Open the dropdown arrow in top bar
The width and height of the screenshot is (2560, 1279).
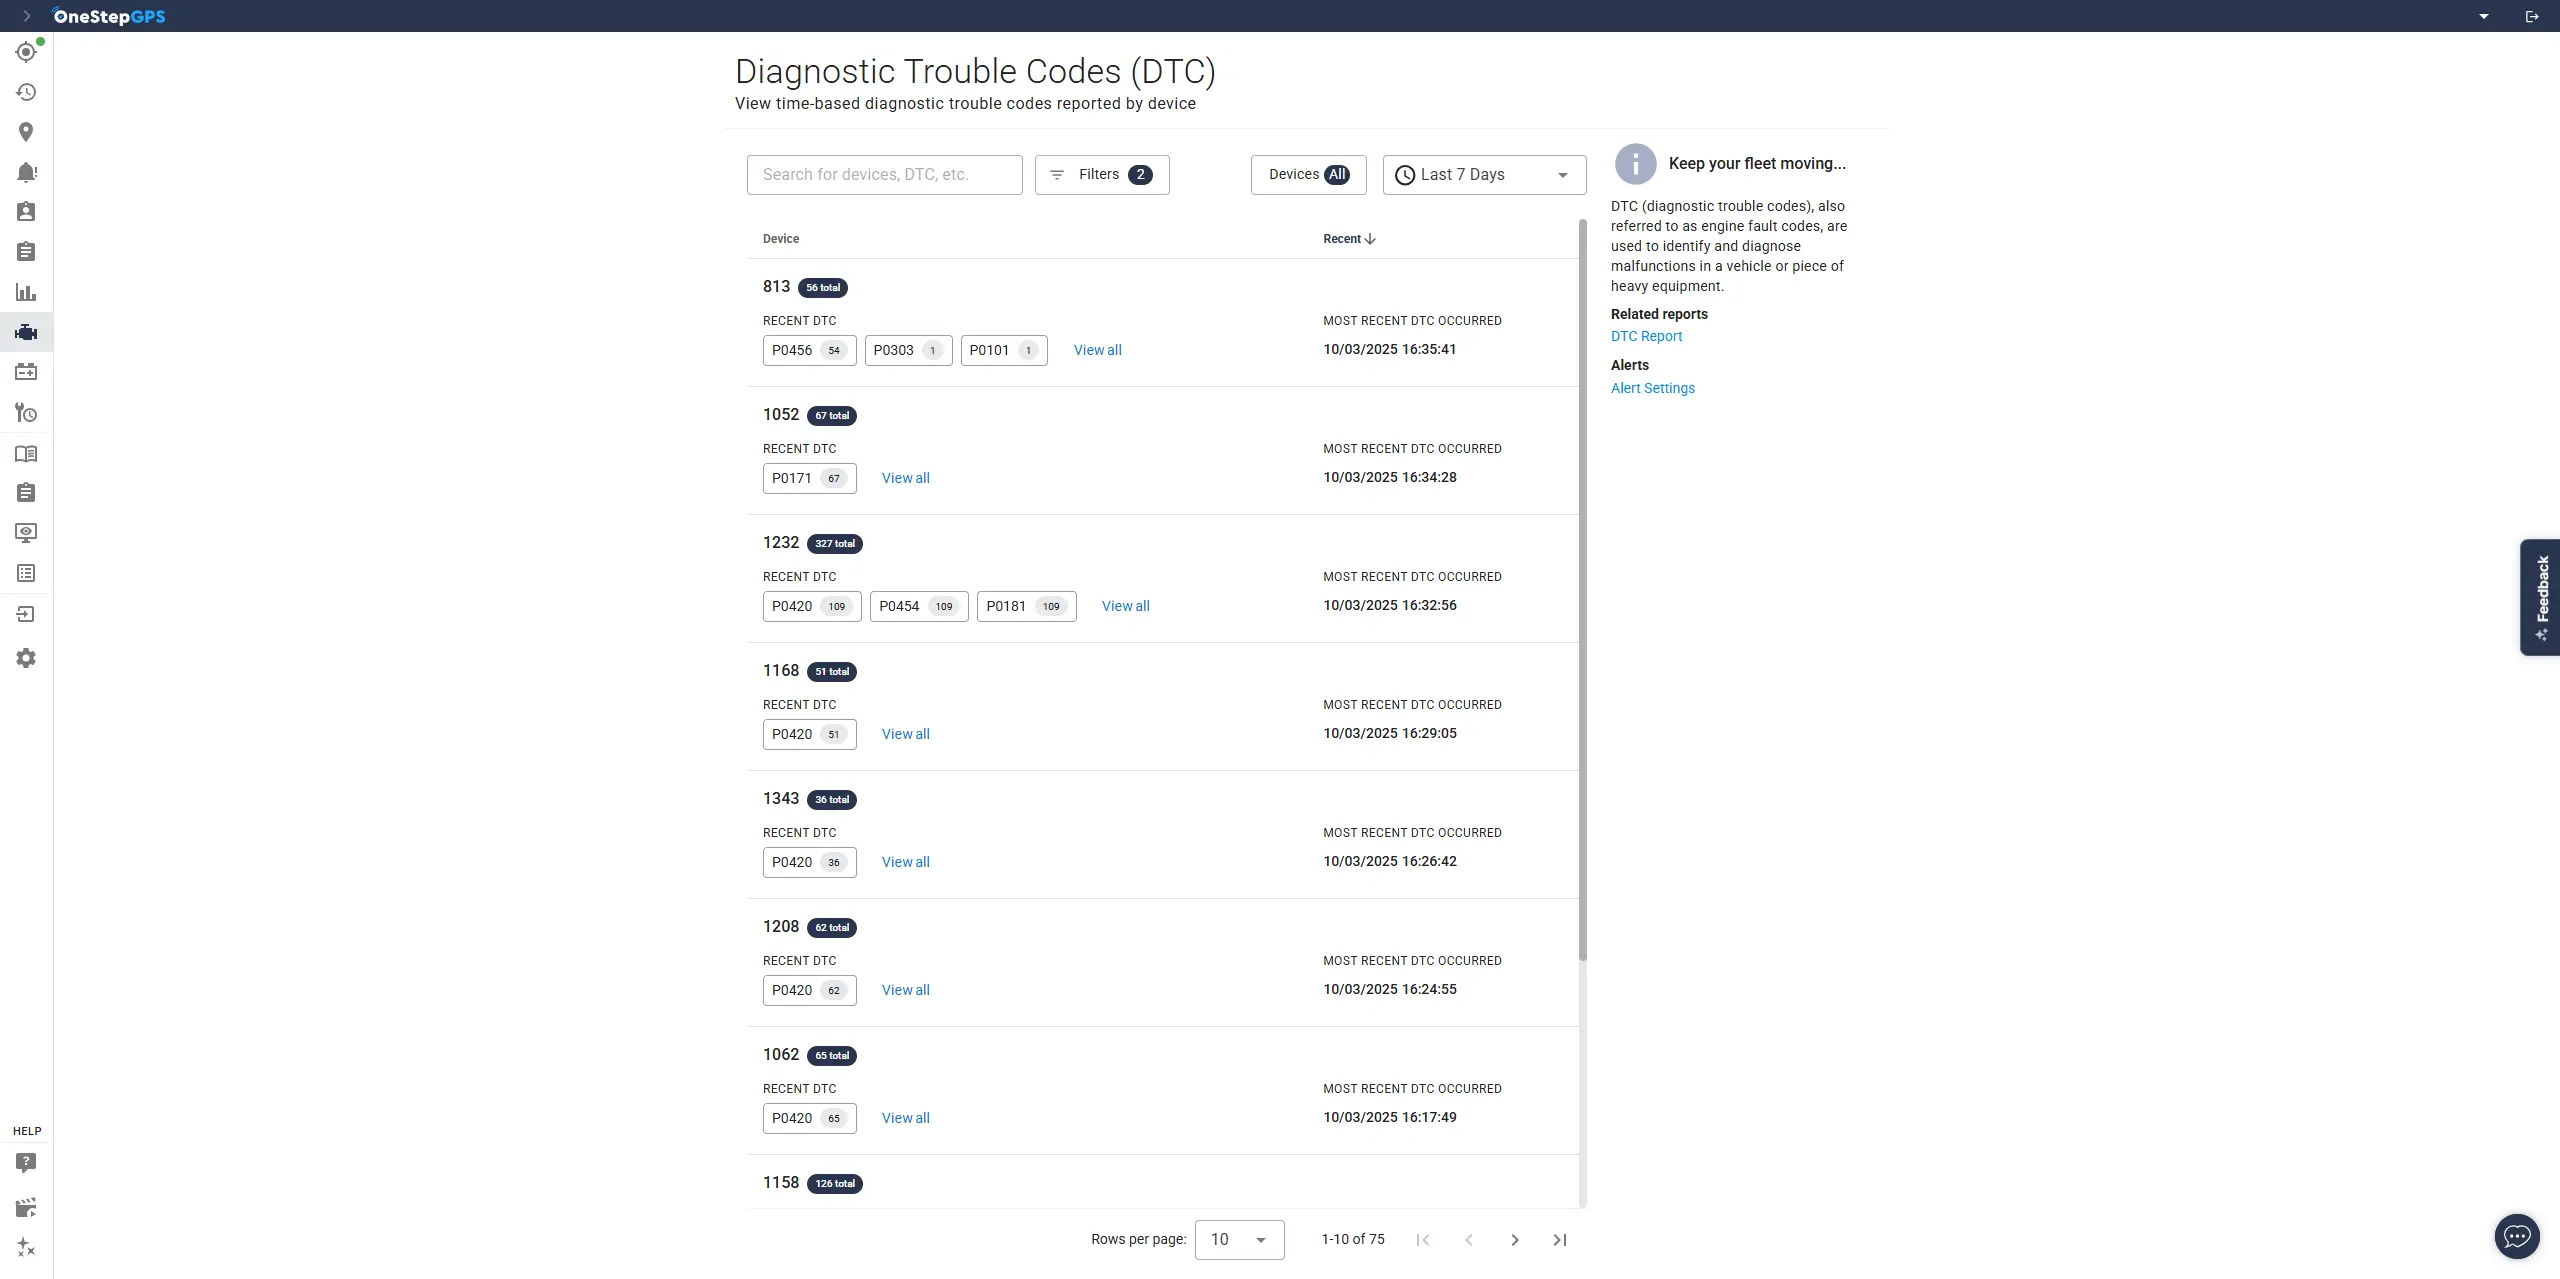(2483, 16)
